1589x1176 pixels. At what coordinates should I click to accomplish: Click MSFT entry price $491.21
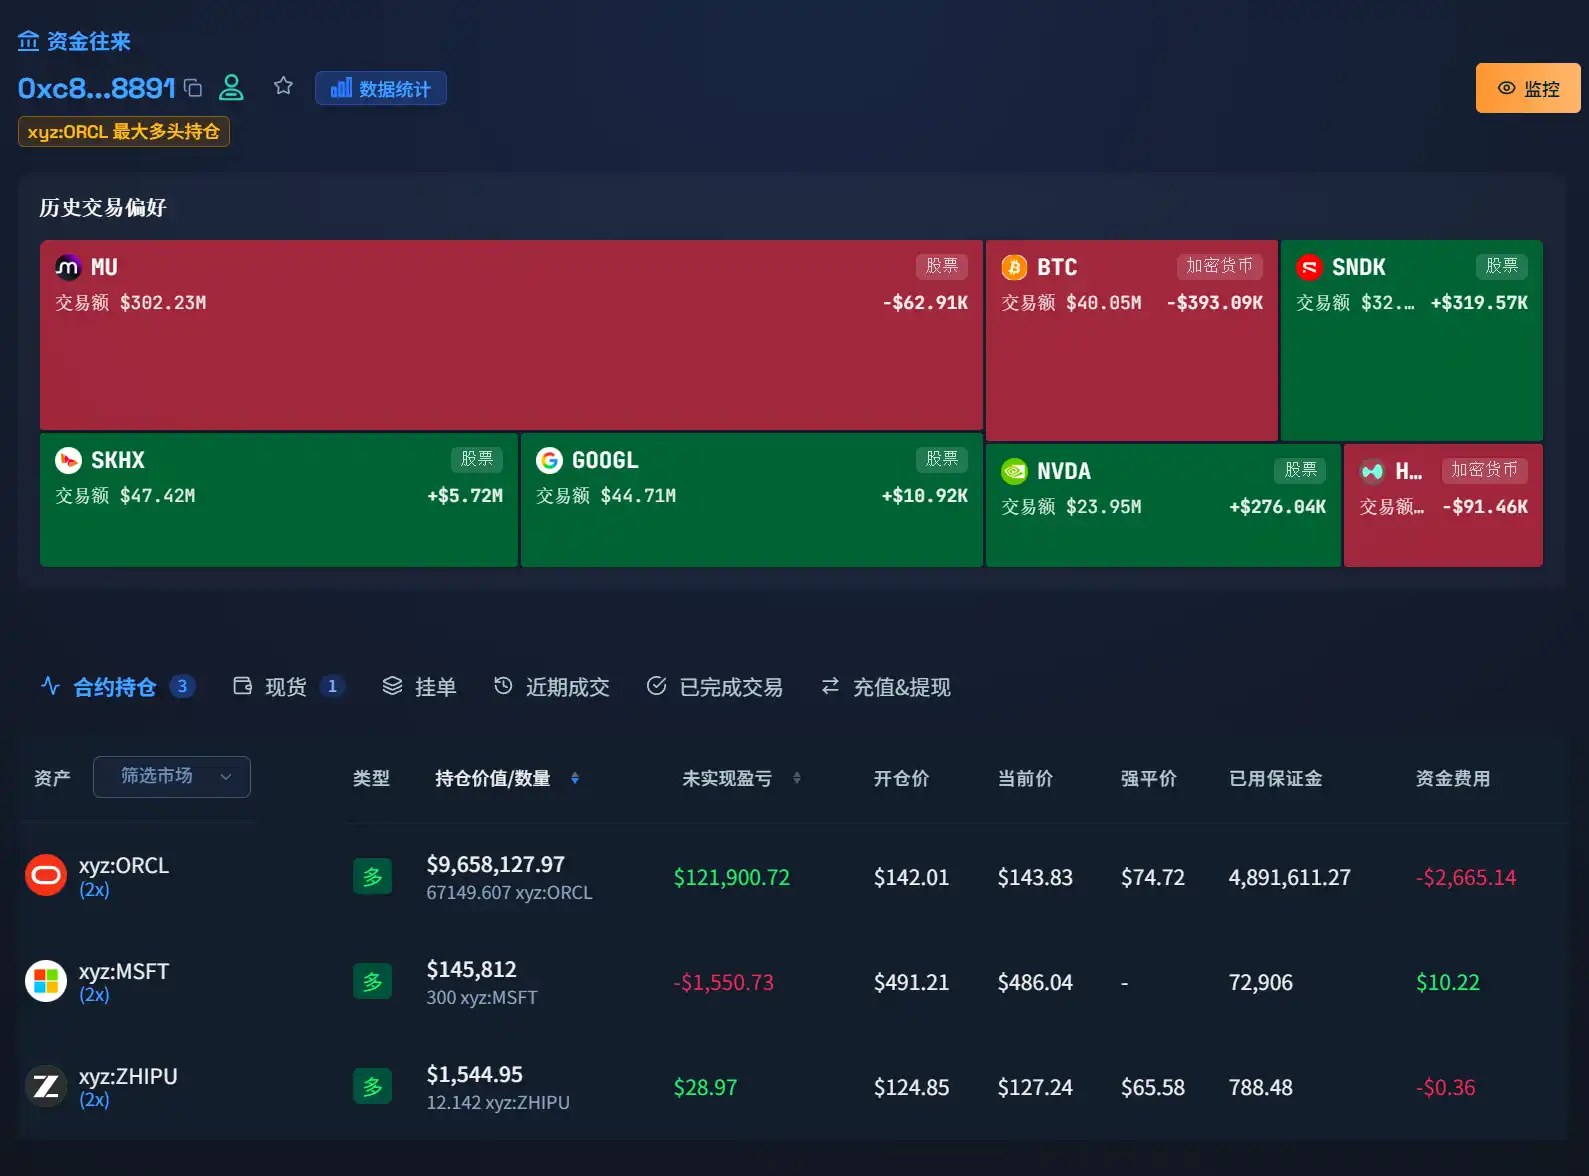(912, 982)
